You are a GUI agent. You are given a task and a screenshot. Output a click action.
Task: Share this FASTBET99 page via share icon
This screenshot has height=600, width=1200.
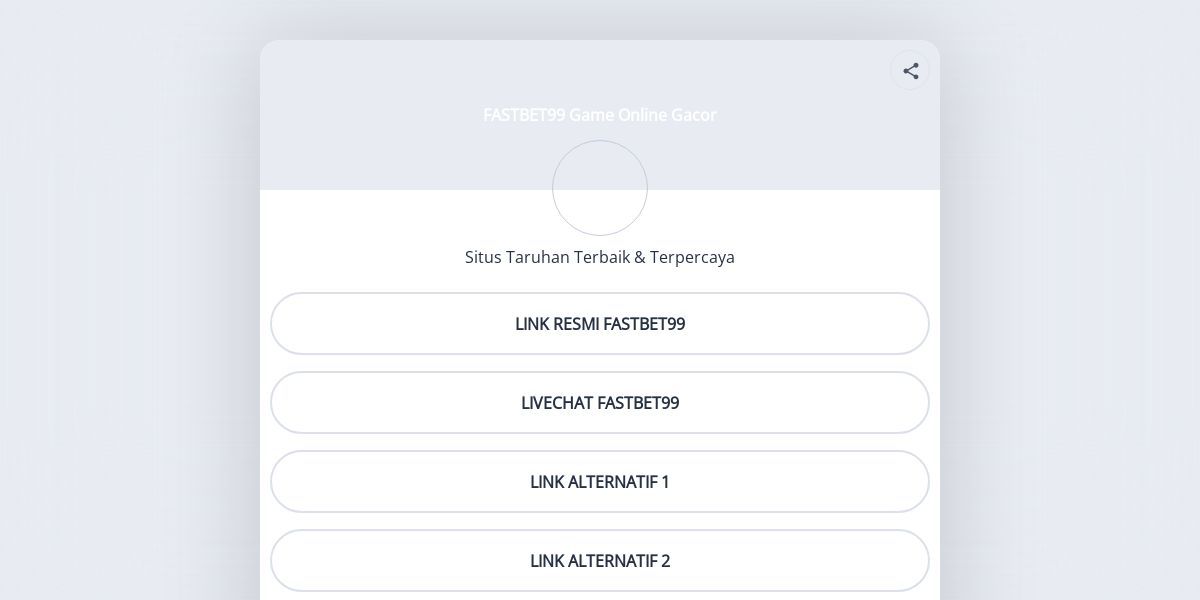coord(910,71)
